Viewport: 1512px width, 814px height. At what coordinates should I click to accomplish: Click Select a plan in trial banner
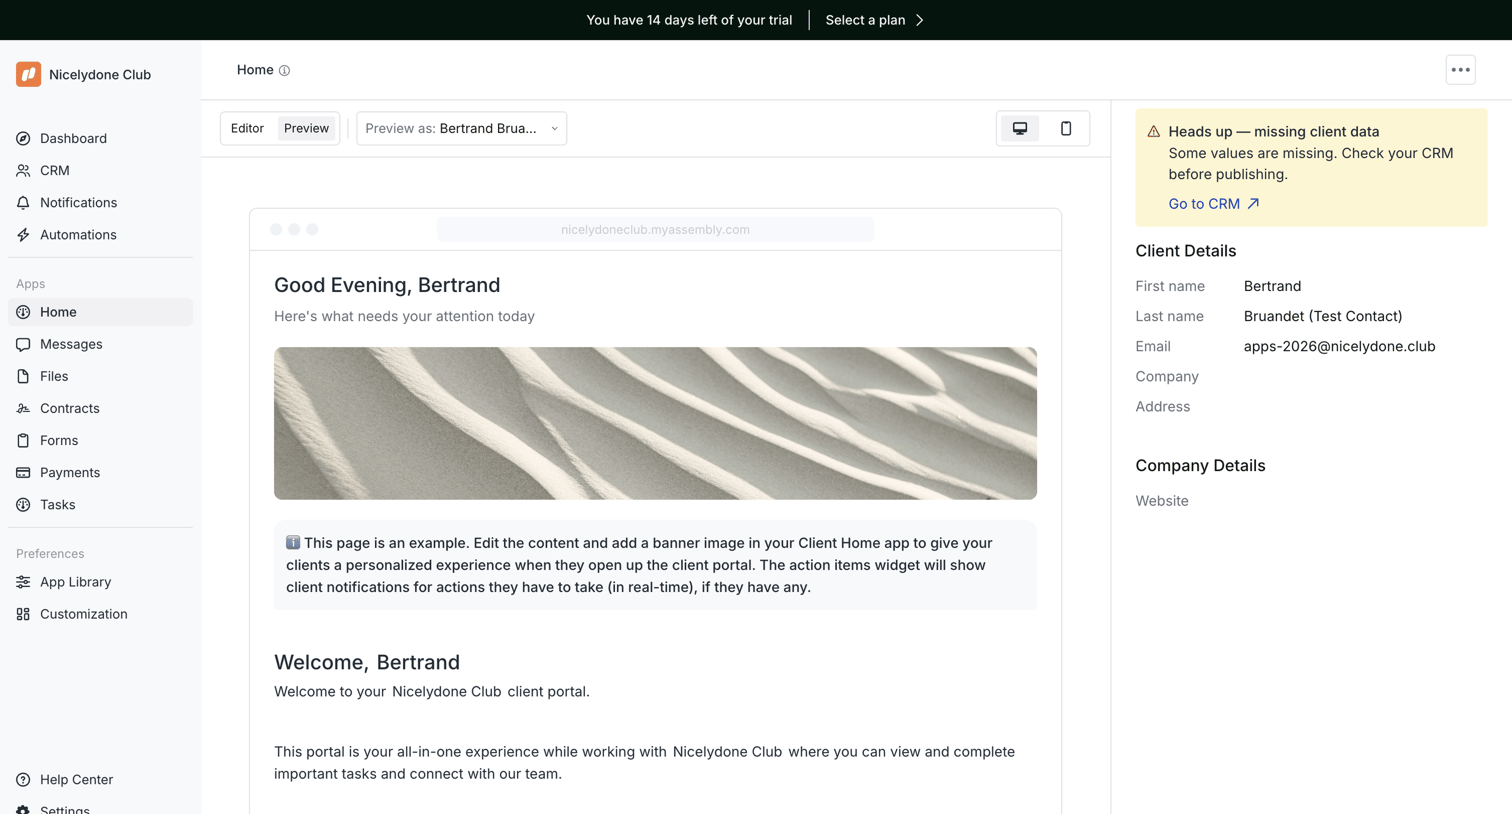875,20
